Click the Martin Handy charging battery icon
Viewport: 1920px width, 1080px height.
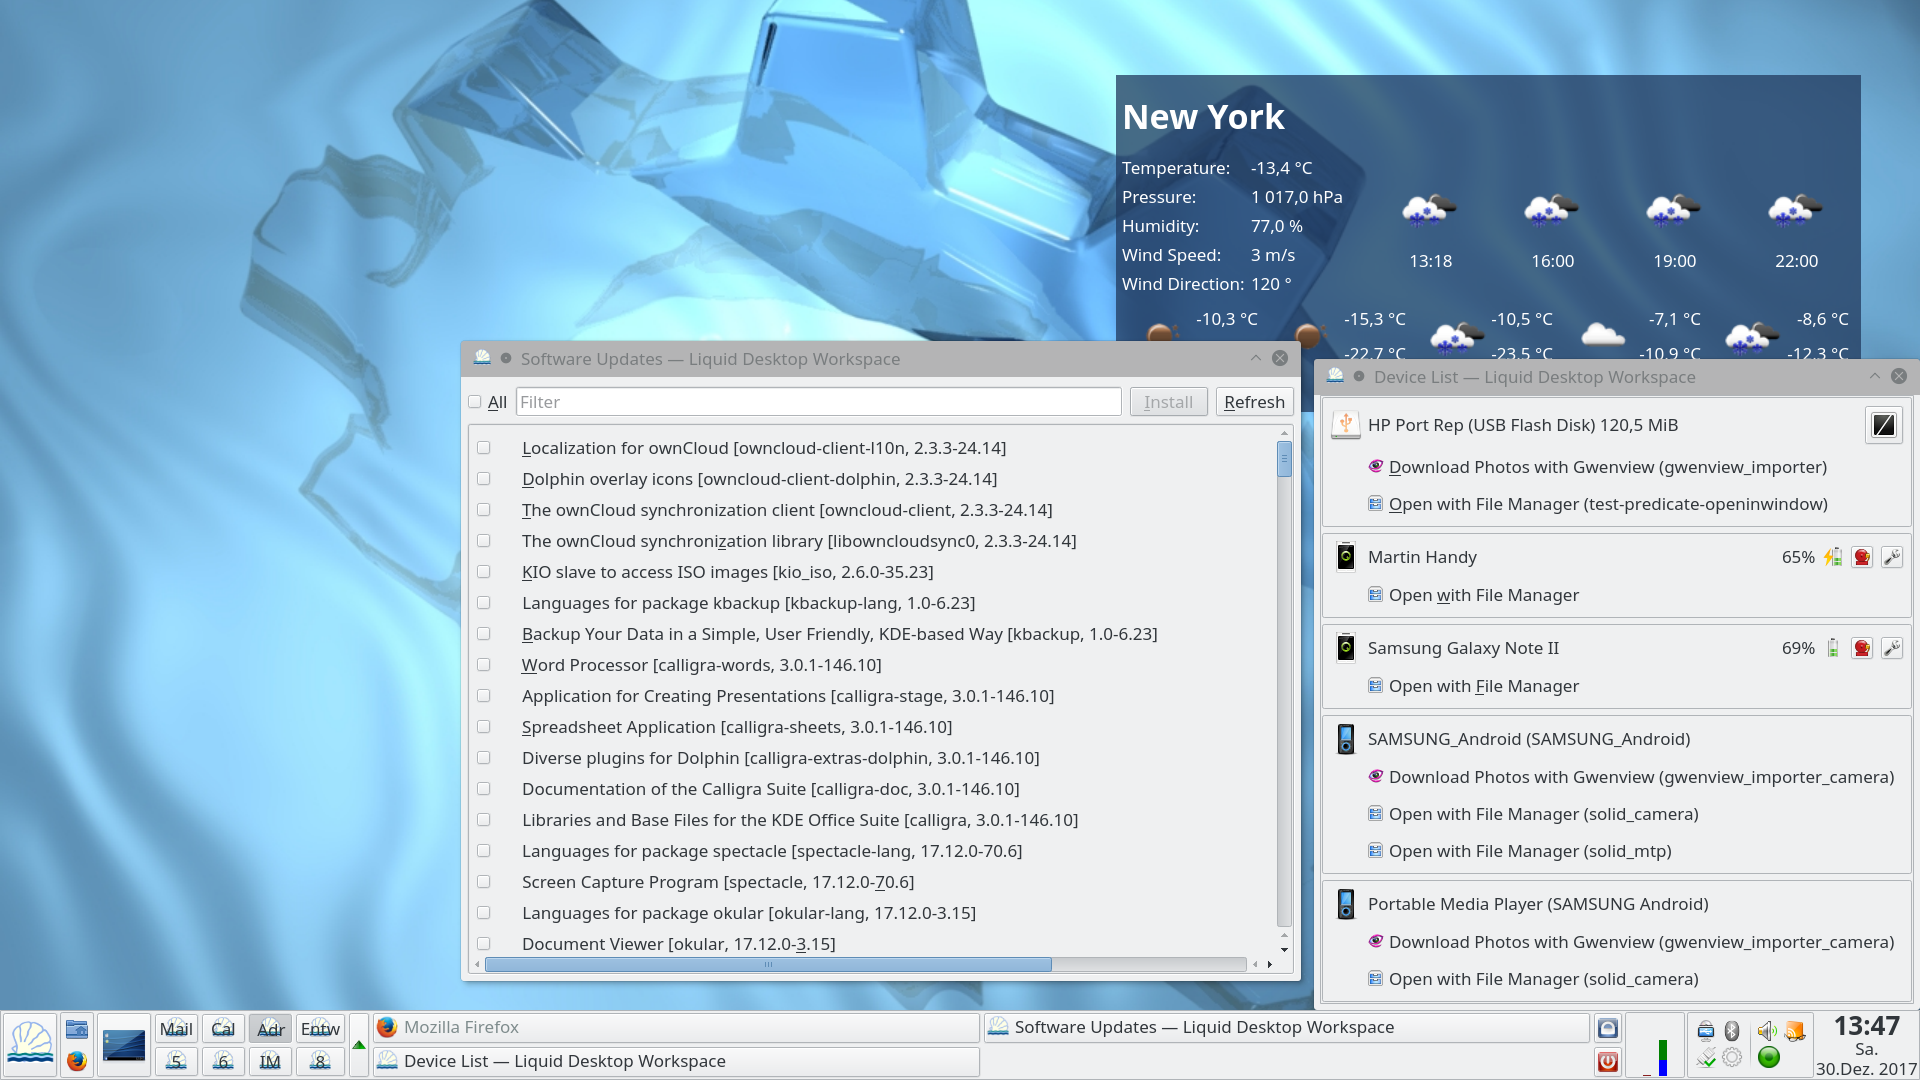coord(1833,557)
